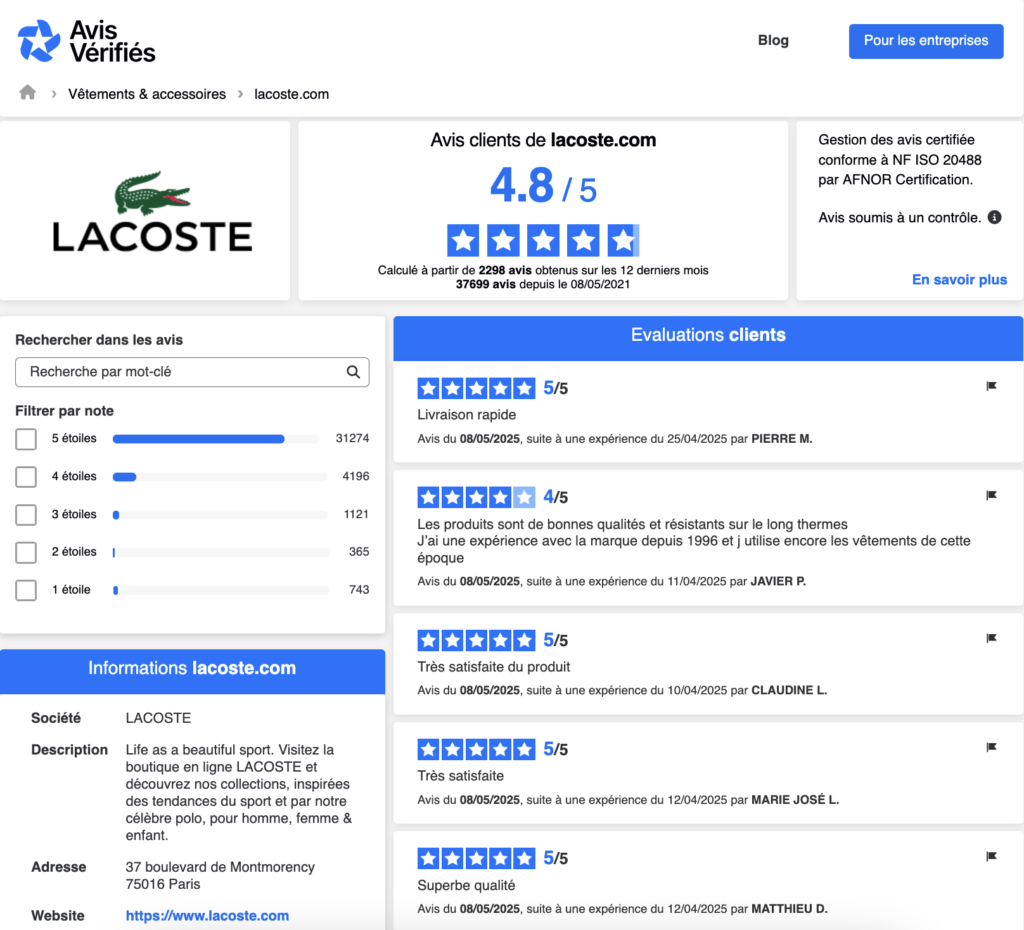Open the Blog page
The image size is (1024, 930).
coord(773,40)
